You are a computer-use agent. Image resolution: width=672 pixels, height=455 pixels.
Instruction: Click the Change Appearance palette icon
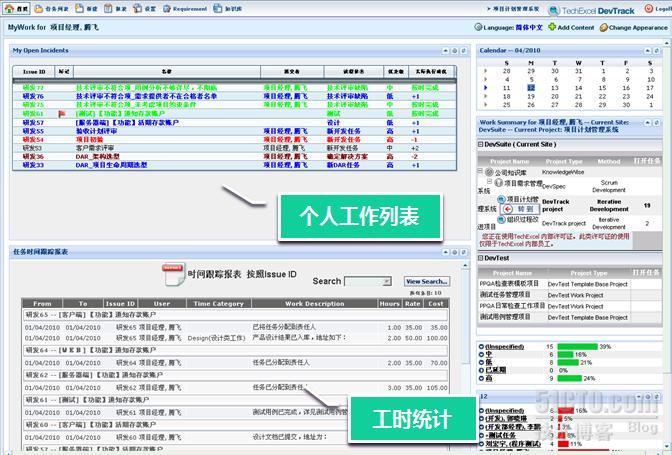tap(603, 27)
